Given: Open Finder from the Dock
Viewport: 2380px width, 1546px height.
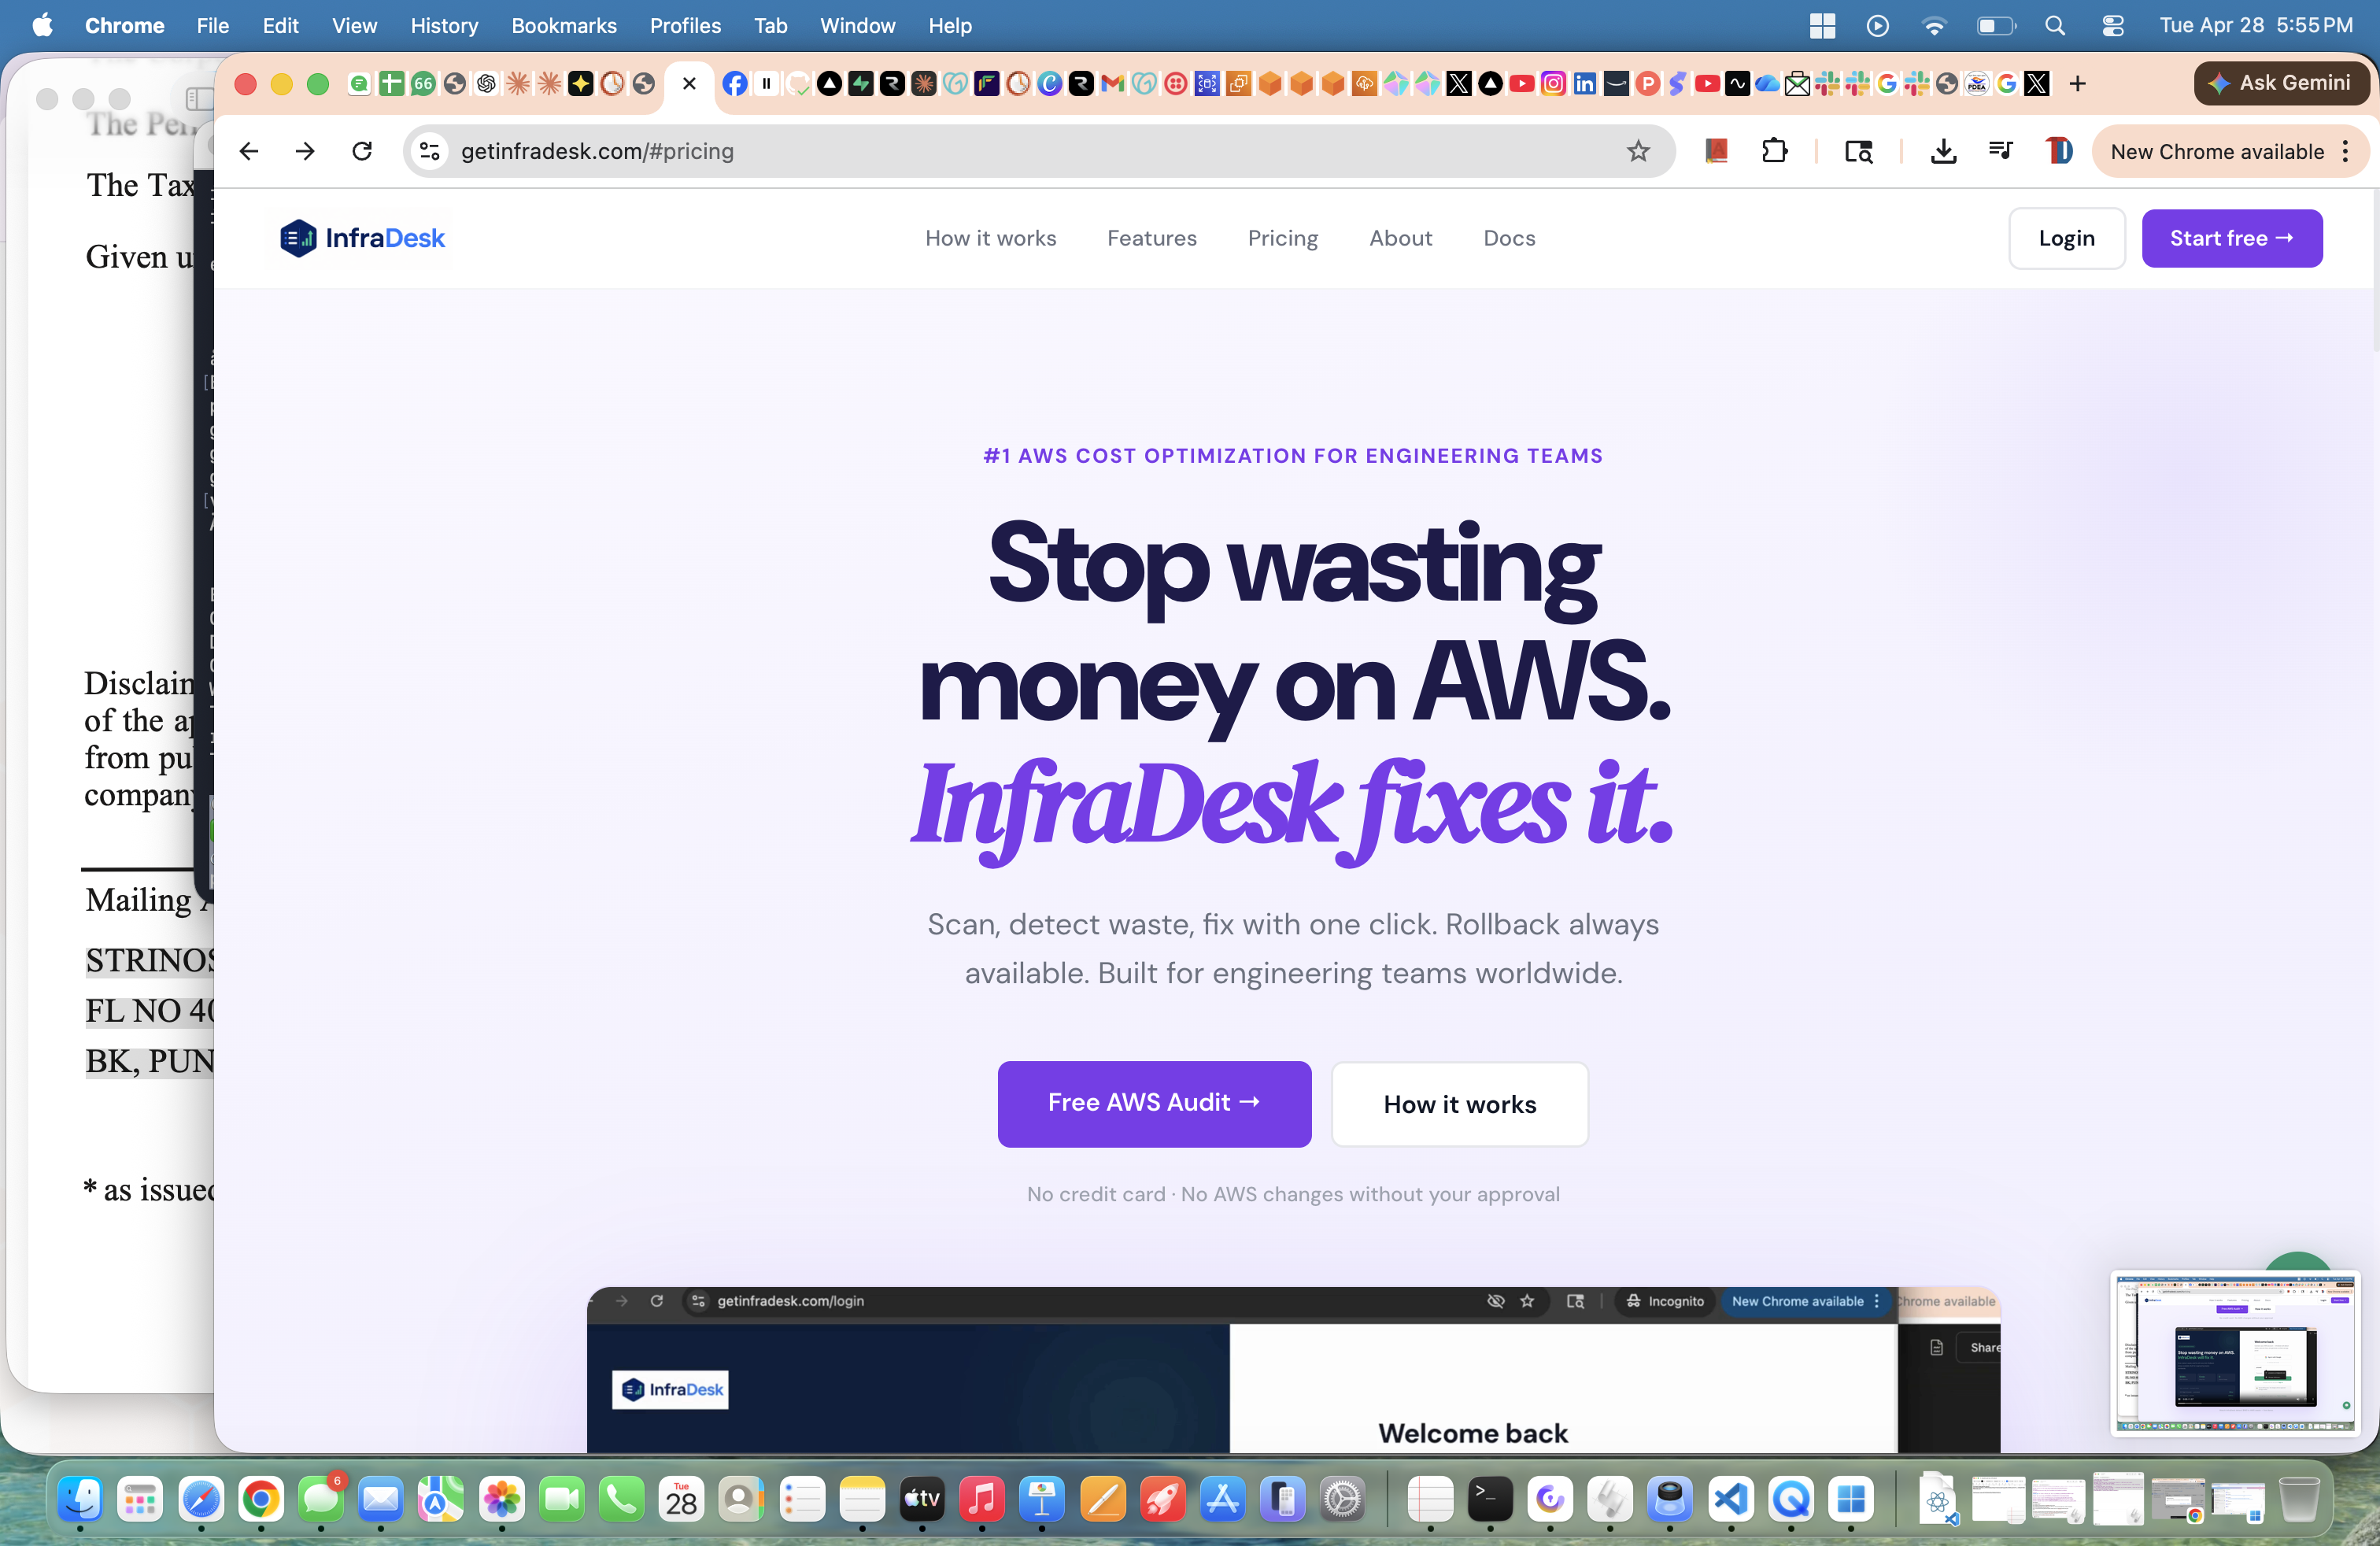Looking at the screenshot, I should (x=80, y=1498).
